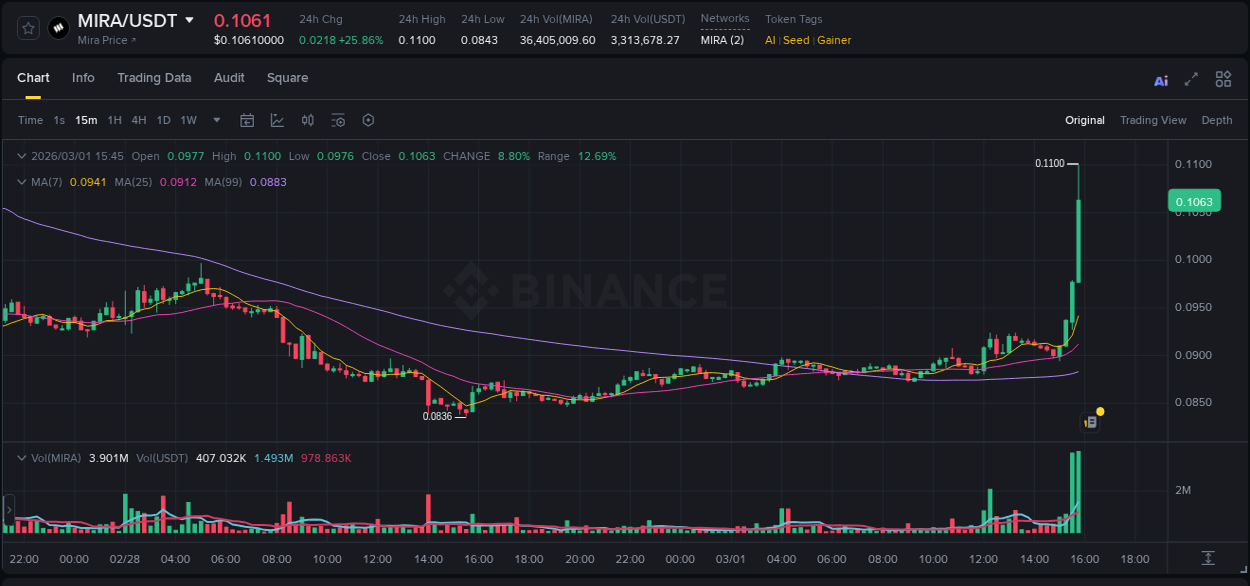Open the technical indicators icon
Screen dimensions: 1250x586
(x=276, y=120)
